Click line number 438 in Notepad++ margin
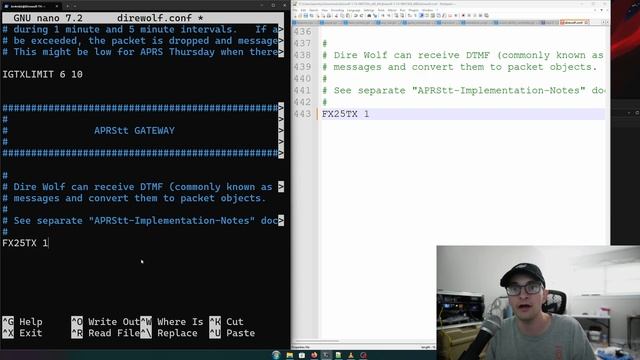Screen dimensions: 640x360 click(x=302, y=55)
